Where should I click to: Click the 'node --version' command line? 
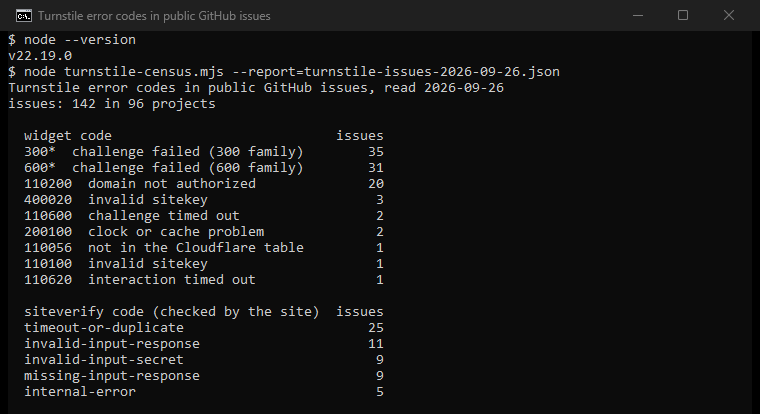click(x=72, y=40)
